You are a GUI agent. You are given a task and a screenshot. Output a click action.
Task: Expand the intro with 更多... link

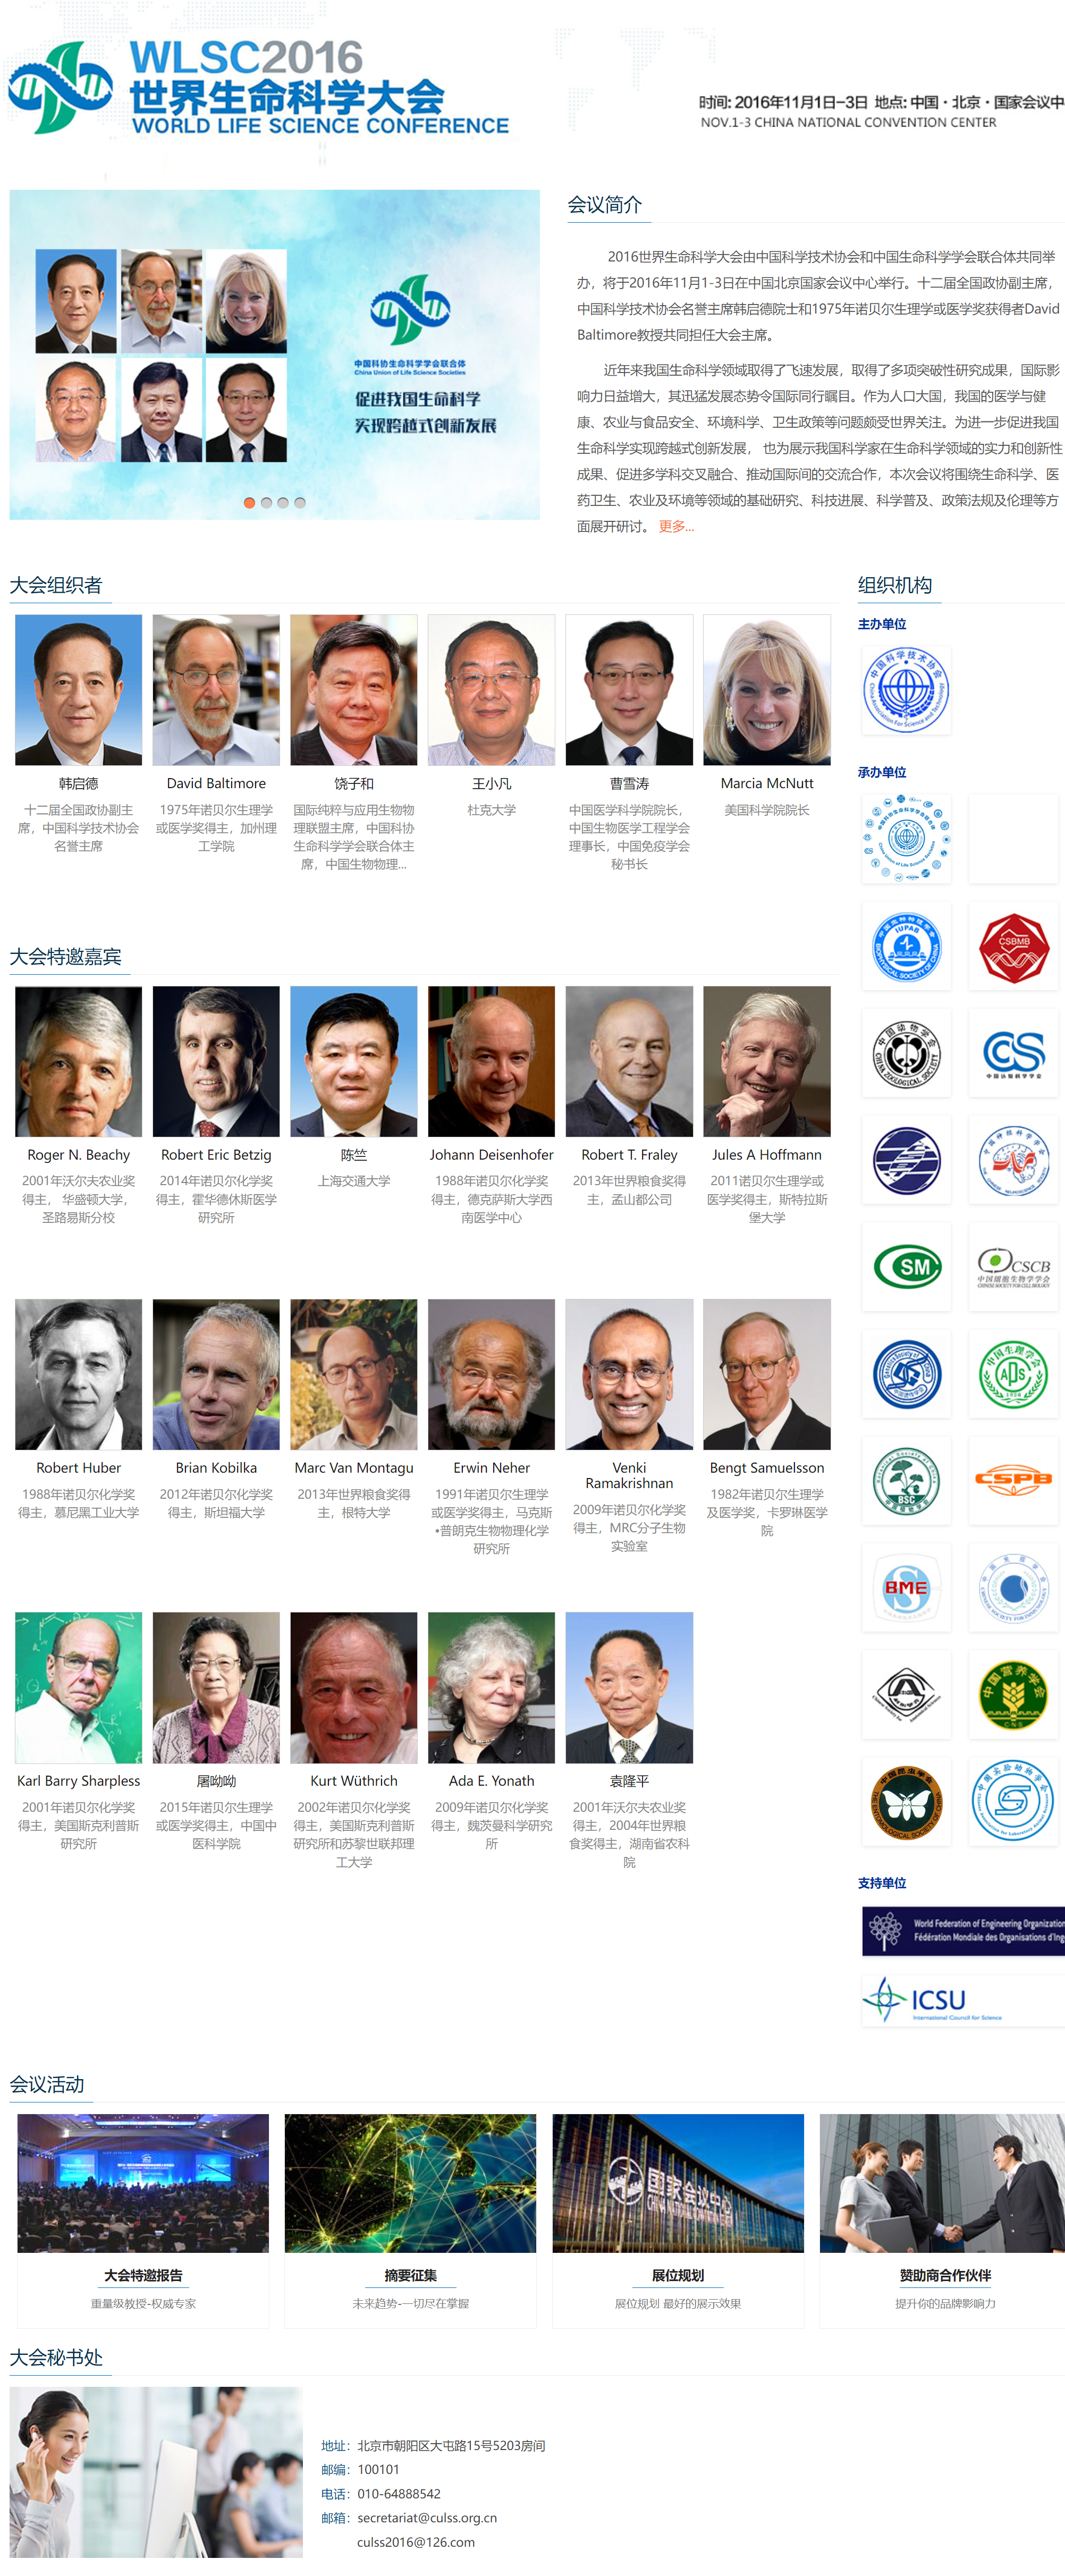pyautogui.click(x=676, y=526)
